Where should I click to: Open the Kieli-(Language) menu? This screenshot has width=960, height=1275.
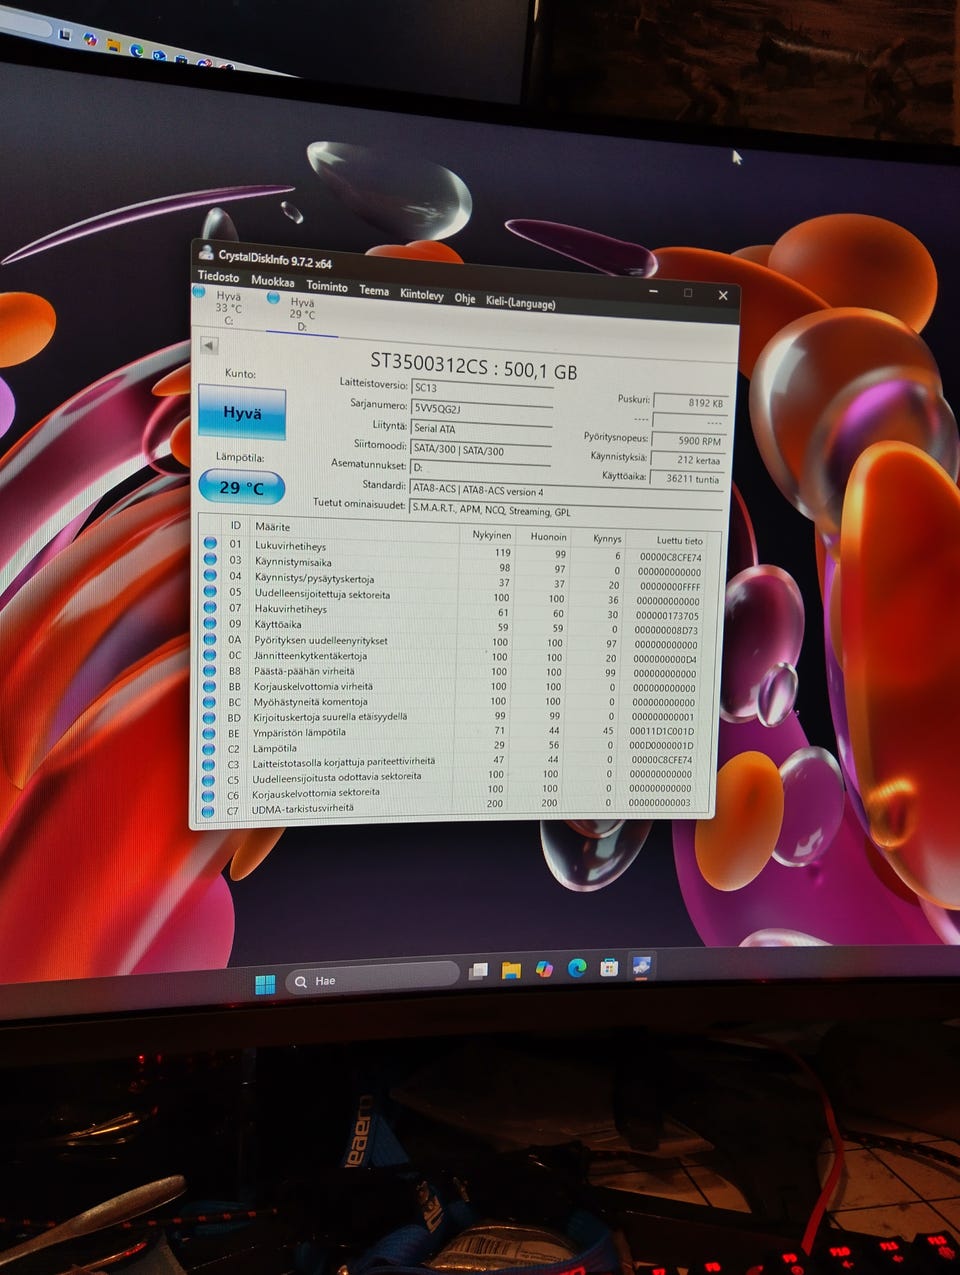point(520,302)
